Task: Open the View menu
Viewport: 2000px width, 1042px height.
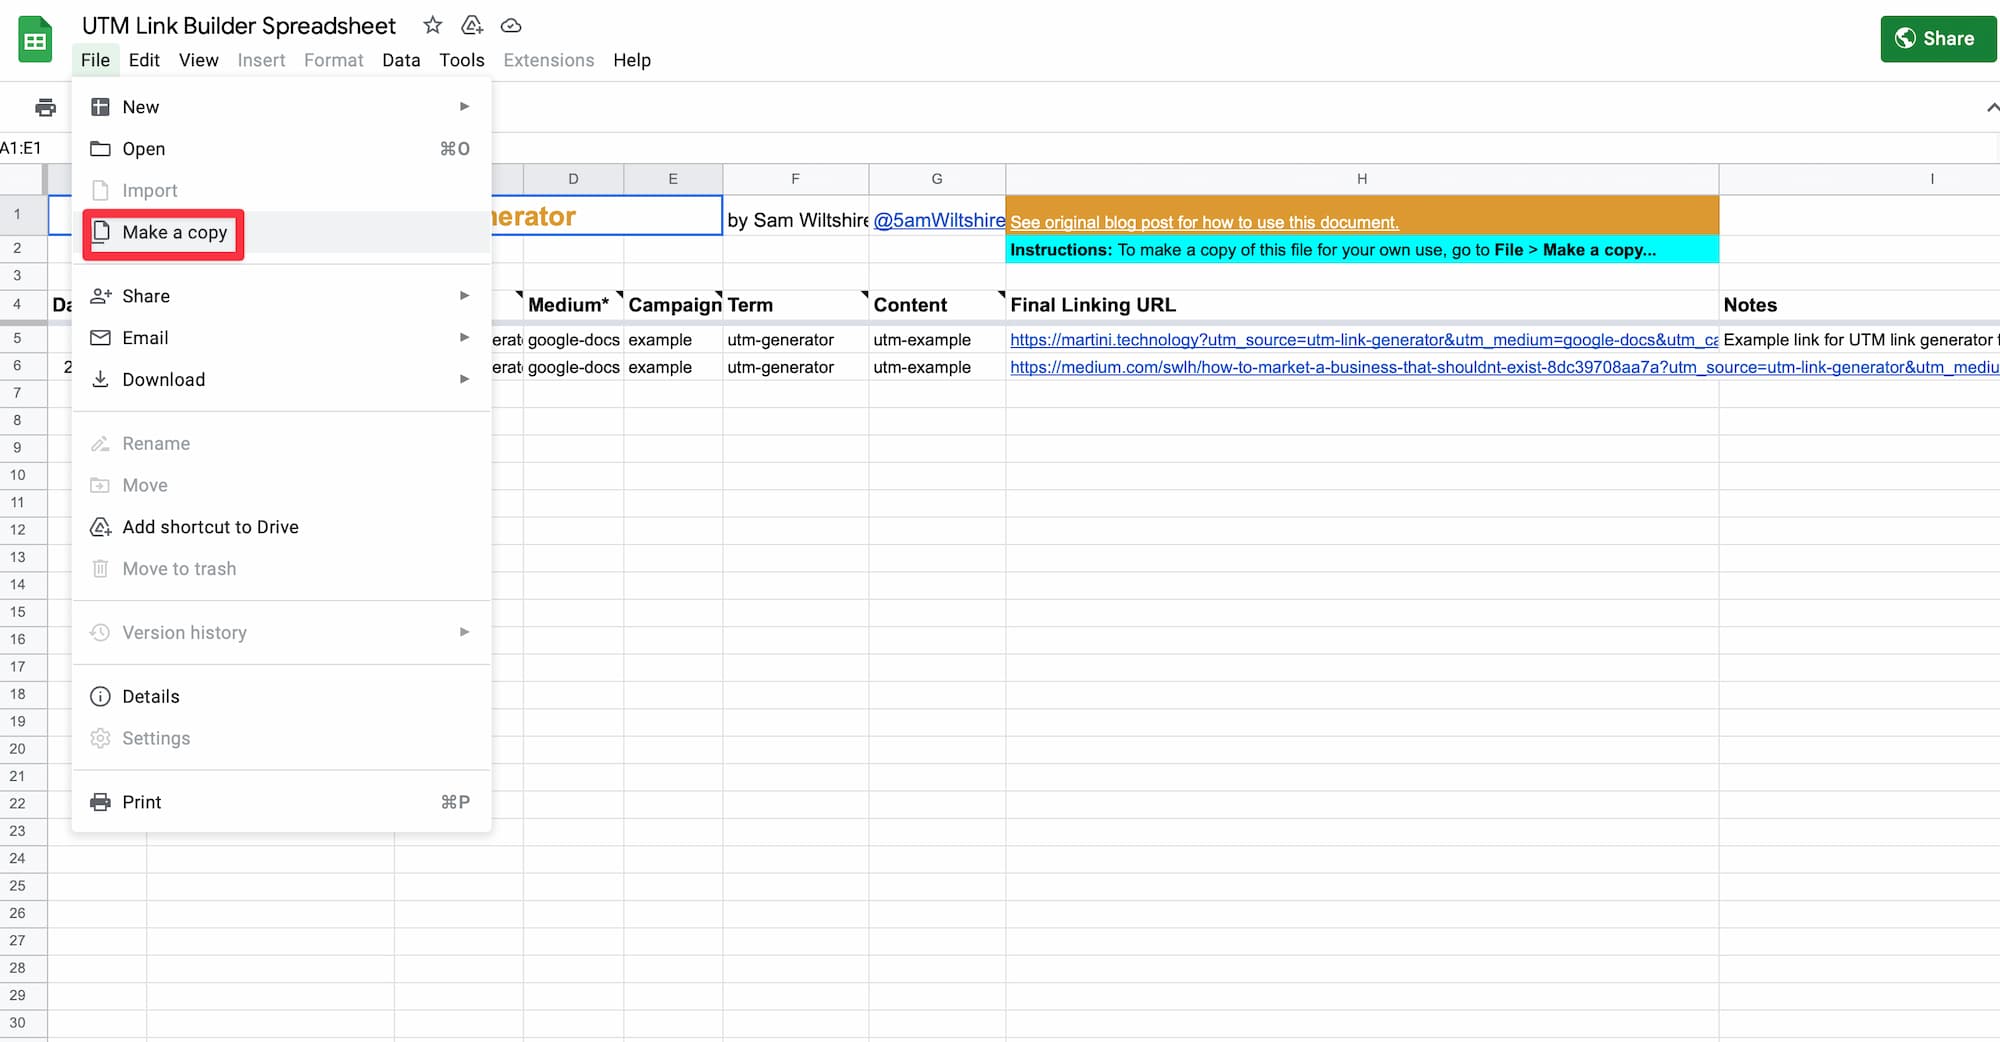Action: pos(198,60)
